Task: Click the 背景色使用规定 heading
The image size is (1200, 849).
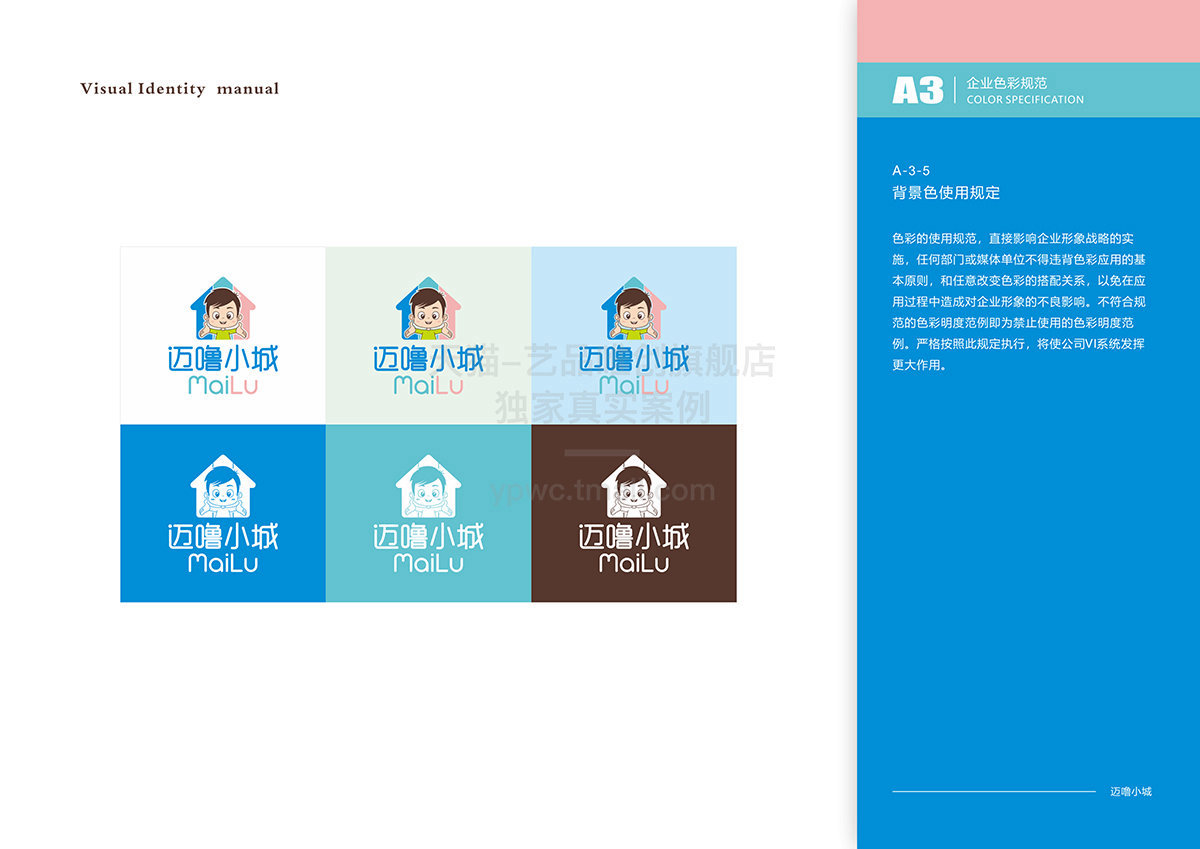Action: pyautogui.click(x=946, y=193)
